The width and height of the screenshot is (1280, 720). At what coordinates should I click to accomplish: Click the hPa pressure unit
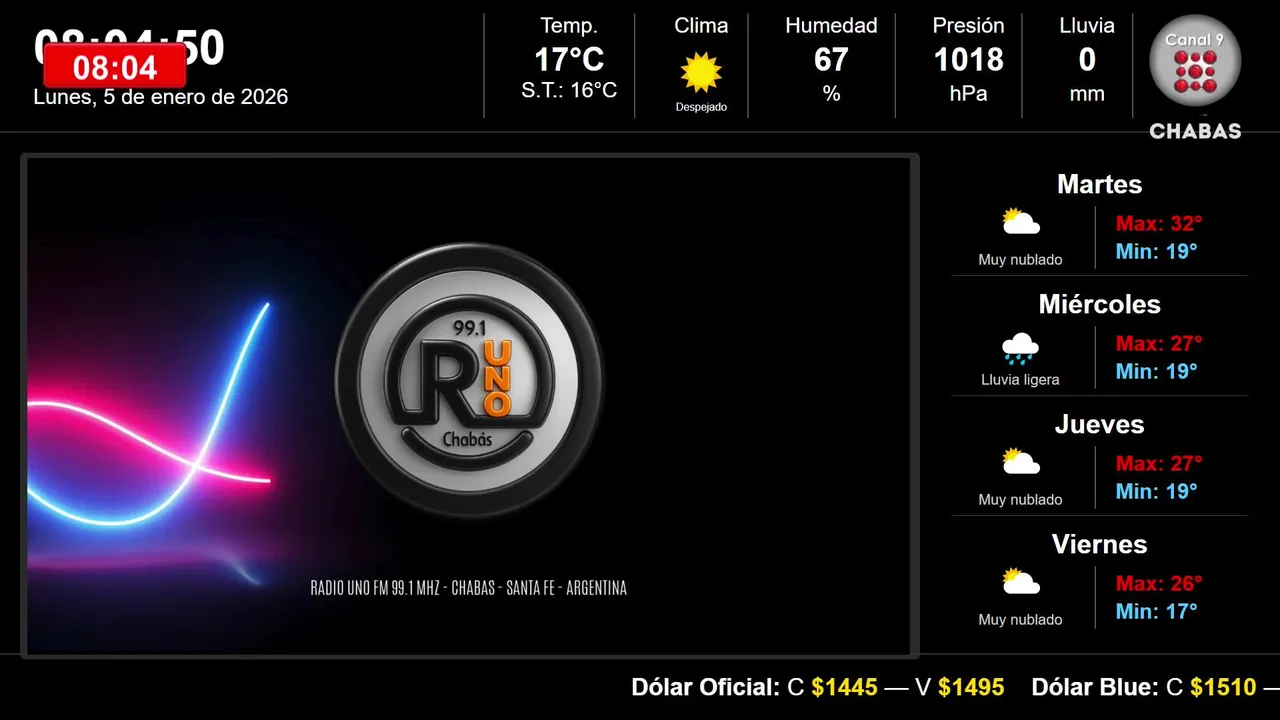[x=968, y=94]
